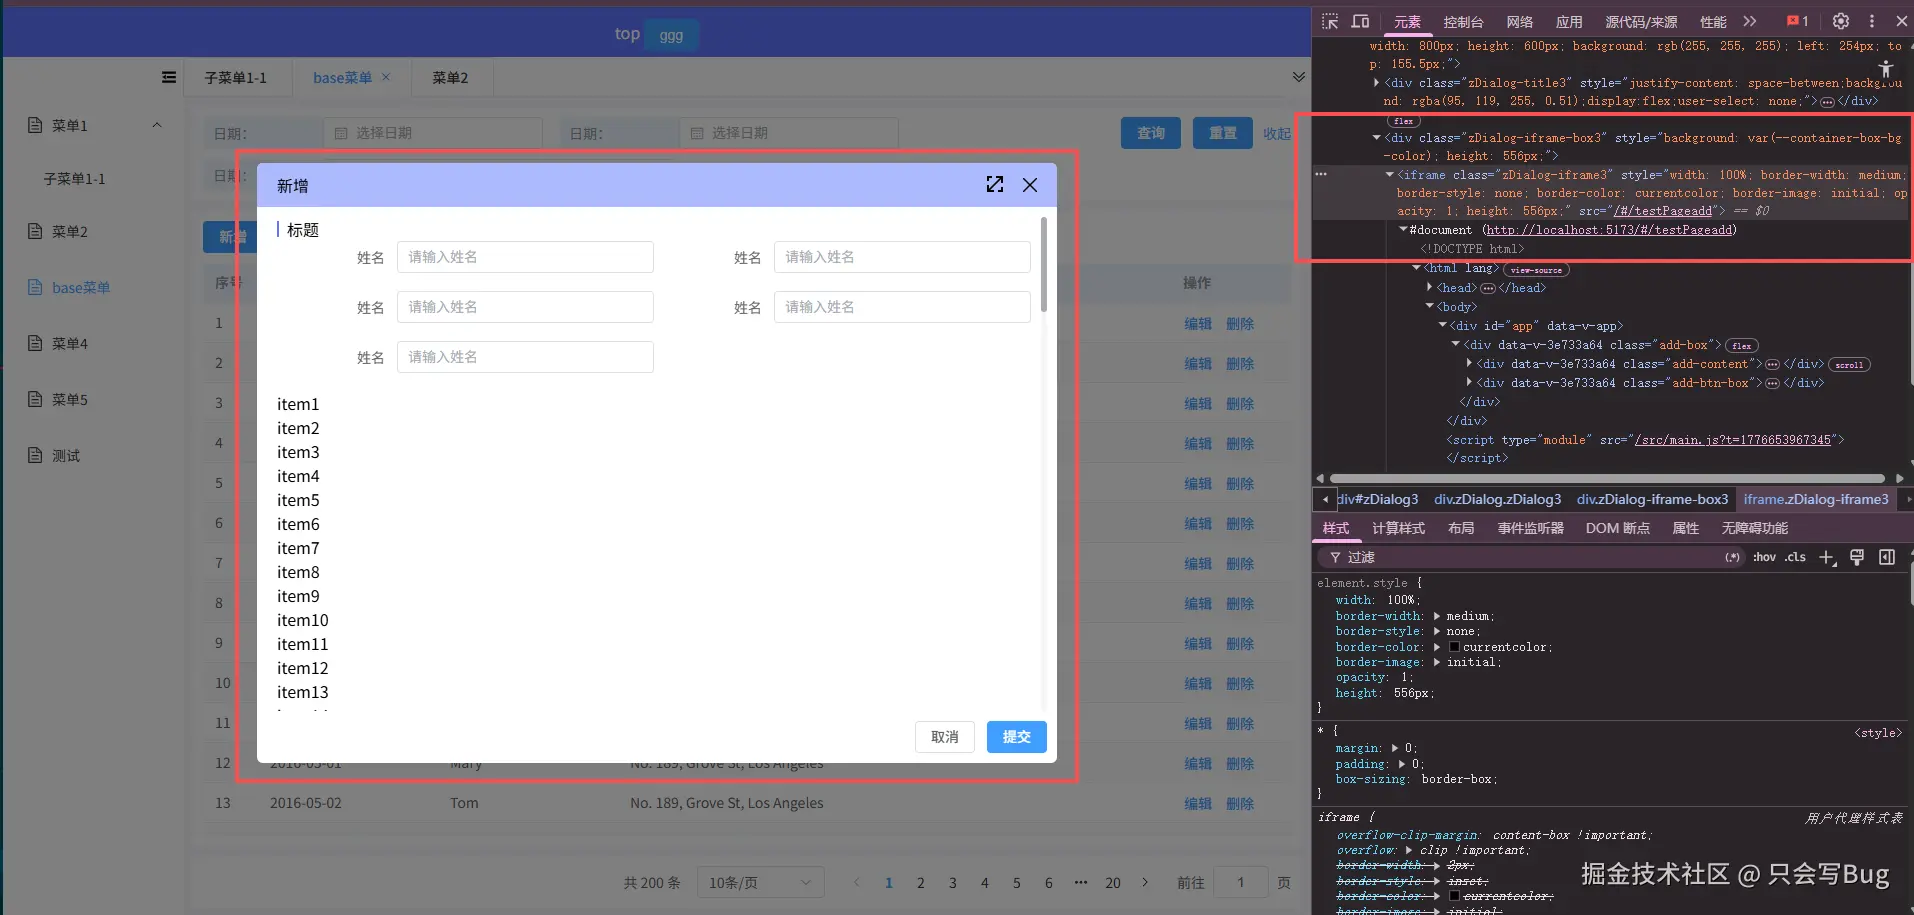Click the 提交 button in the dialog
Screen dimensions: 1914x915
click(x=1016, y=737)
